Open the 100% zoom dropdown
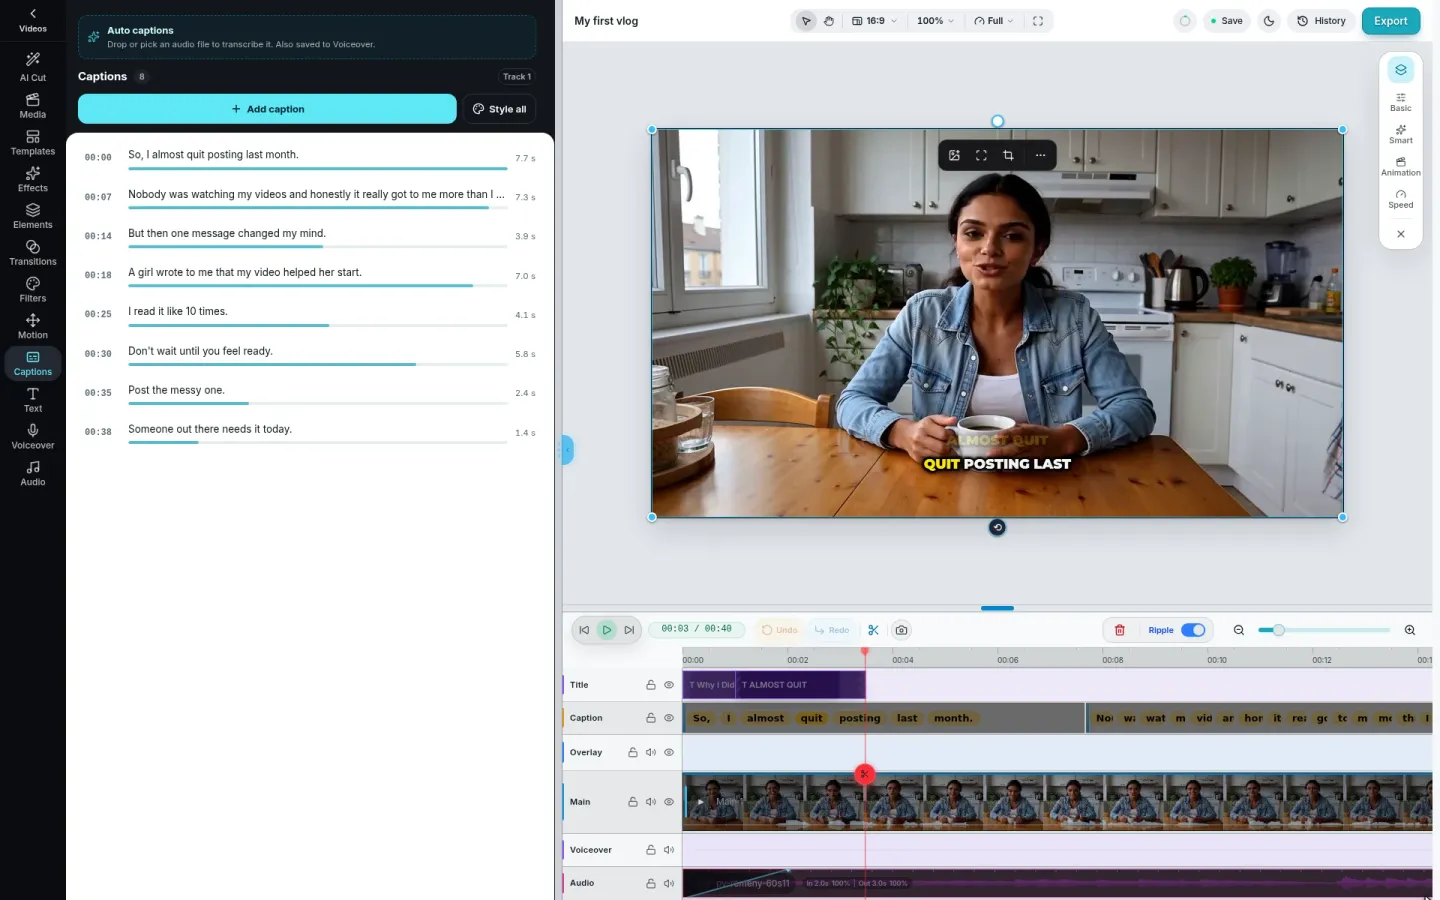Image resolution: width=1440 pixels, height=900 pixels. pyautogui.click(x=935, y=21)
